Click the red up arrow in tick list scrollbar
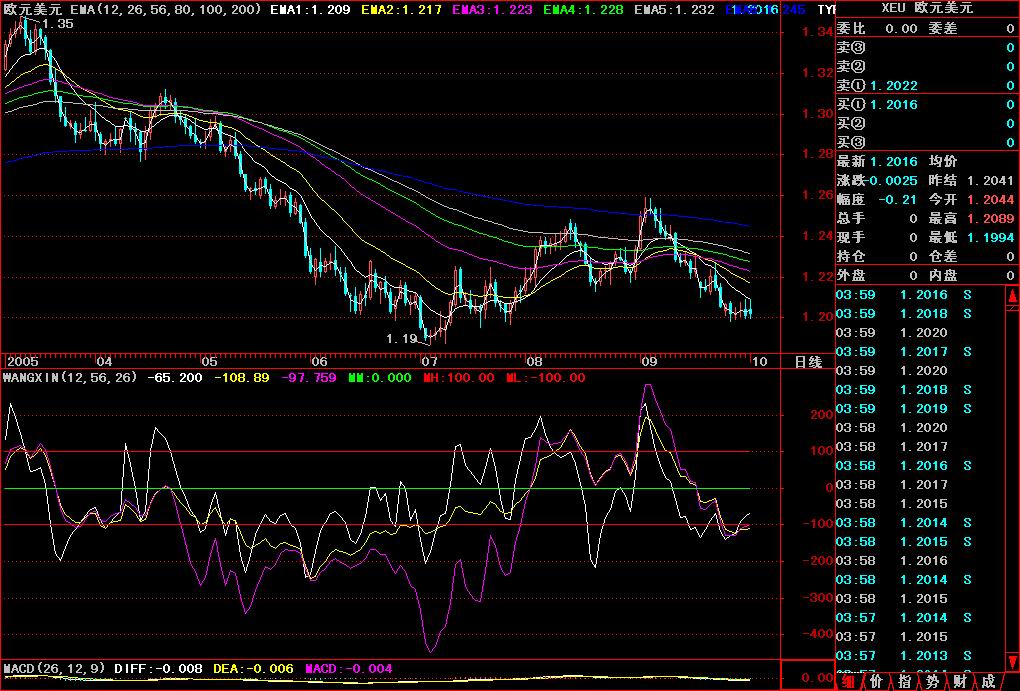 1012,297
